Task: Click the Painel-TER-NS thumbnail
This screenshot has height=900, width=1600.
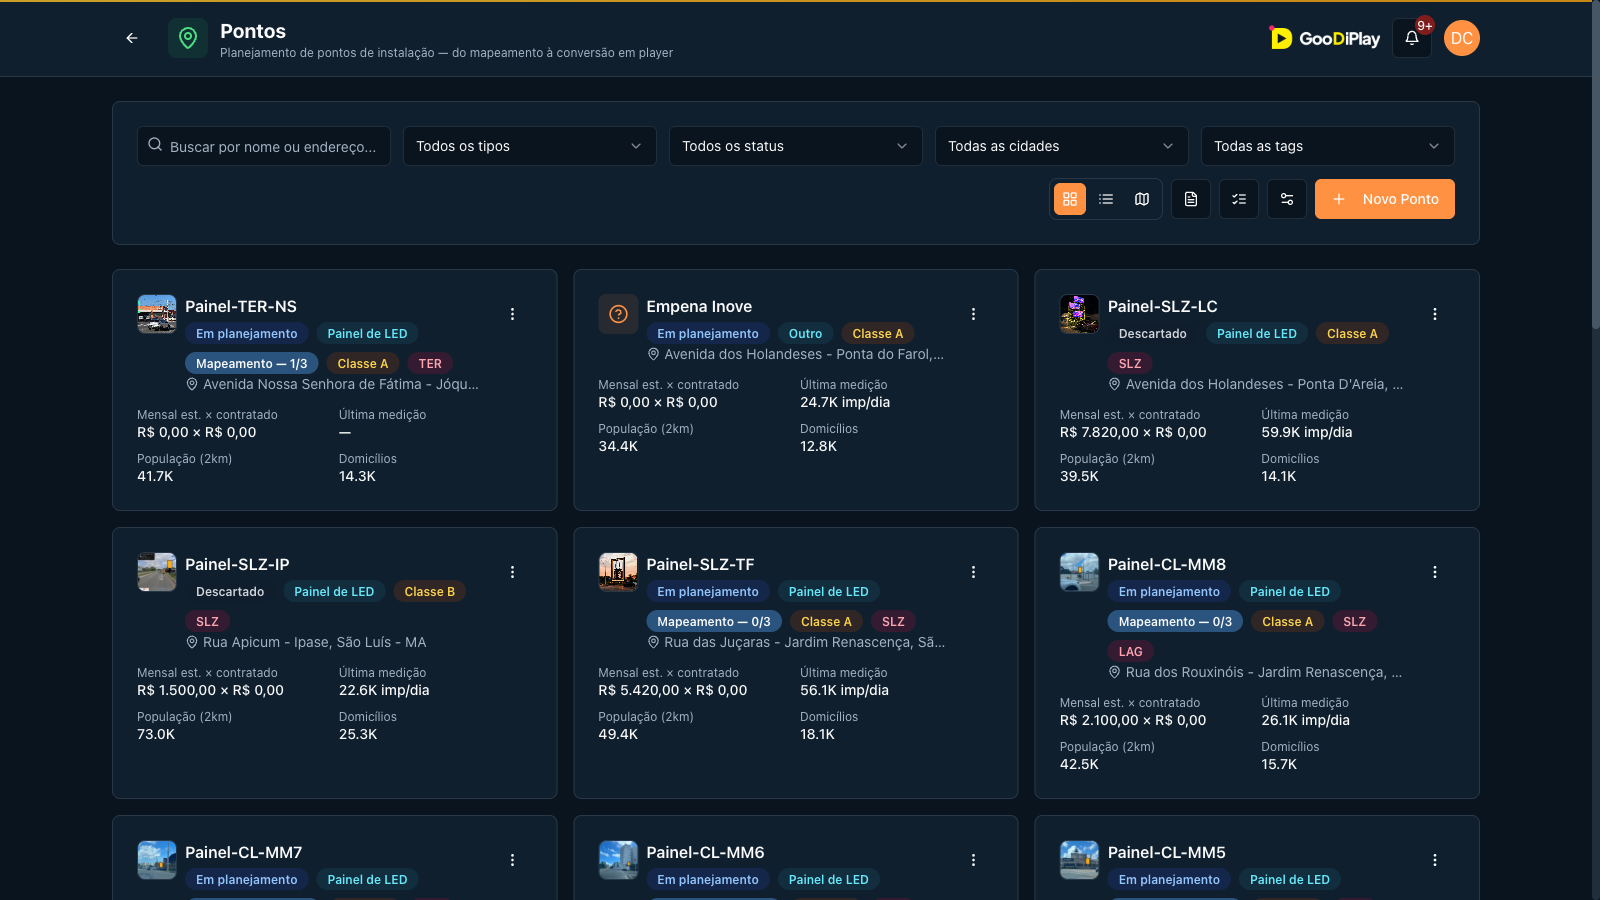Action: click(x=157, y=314)
